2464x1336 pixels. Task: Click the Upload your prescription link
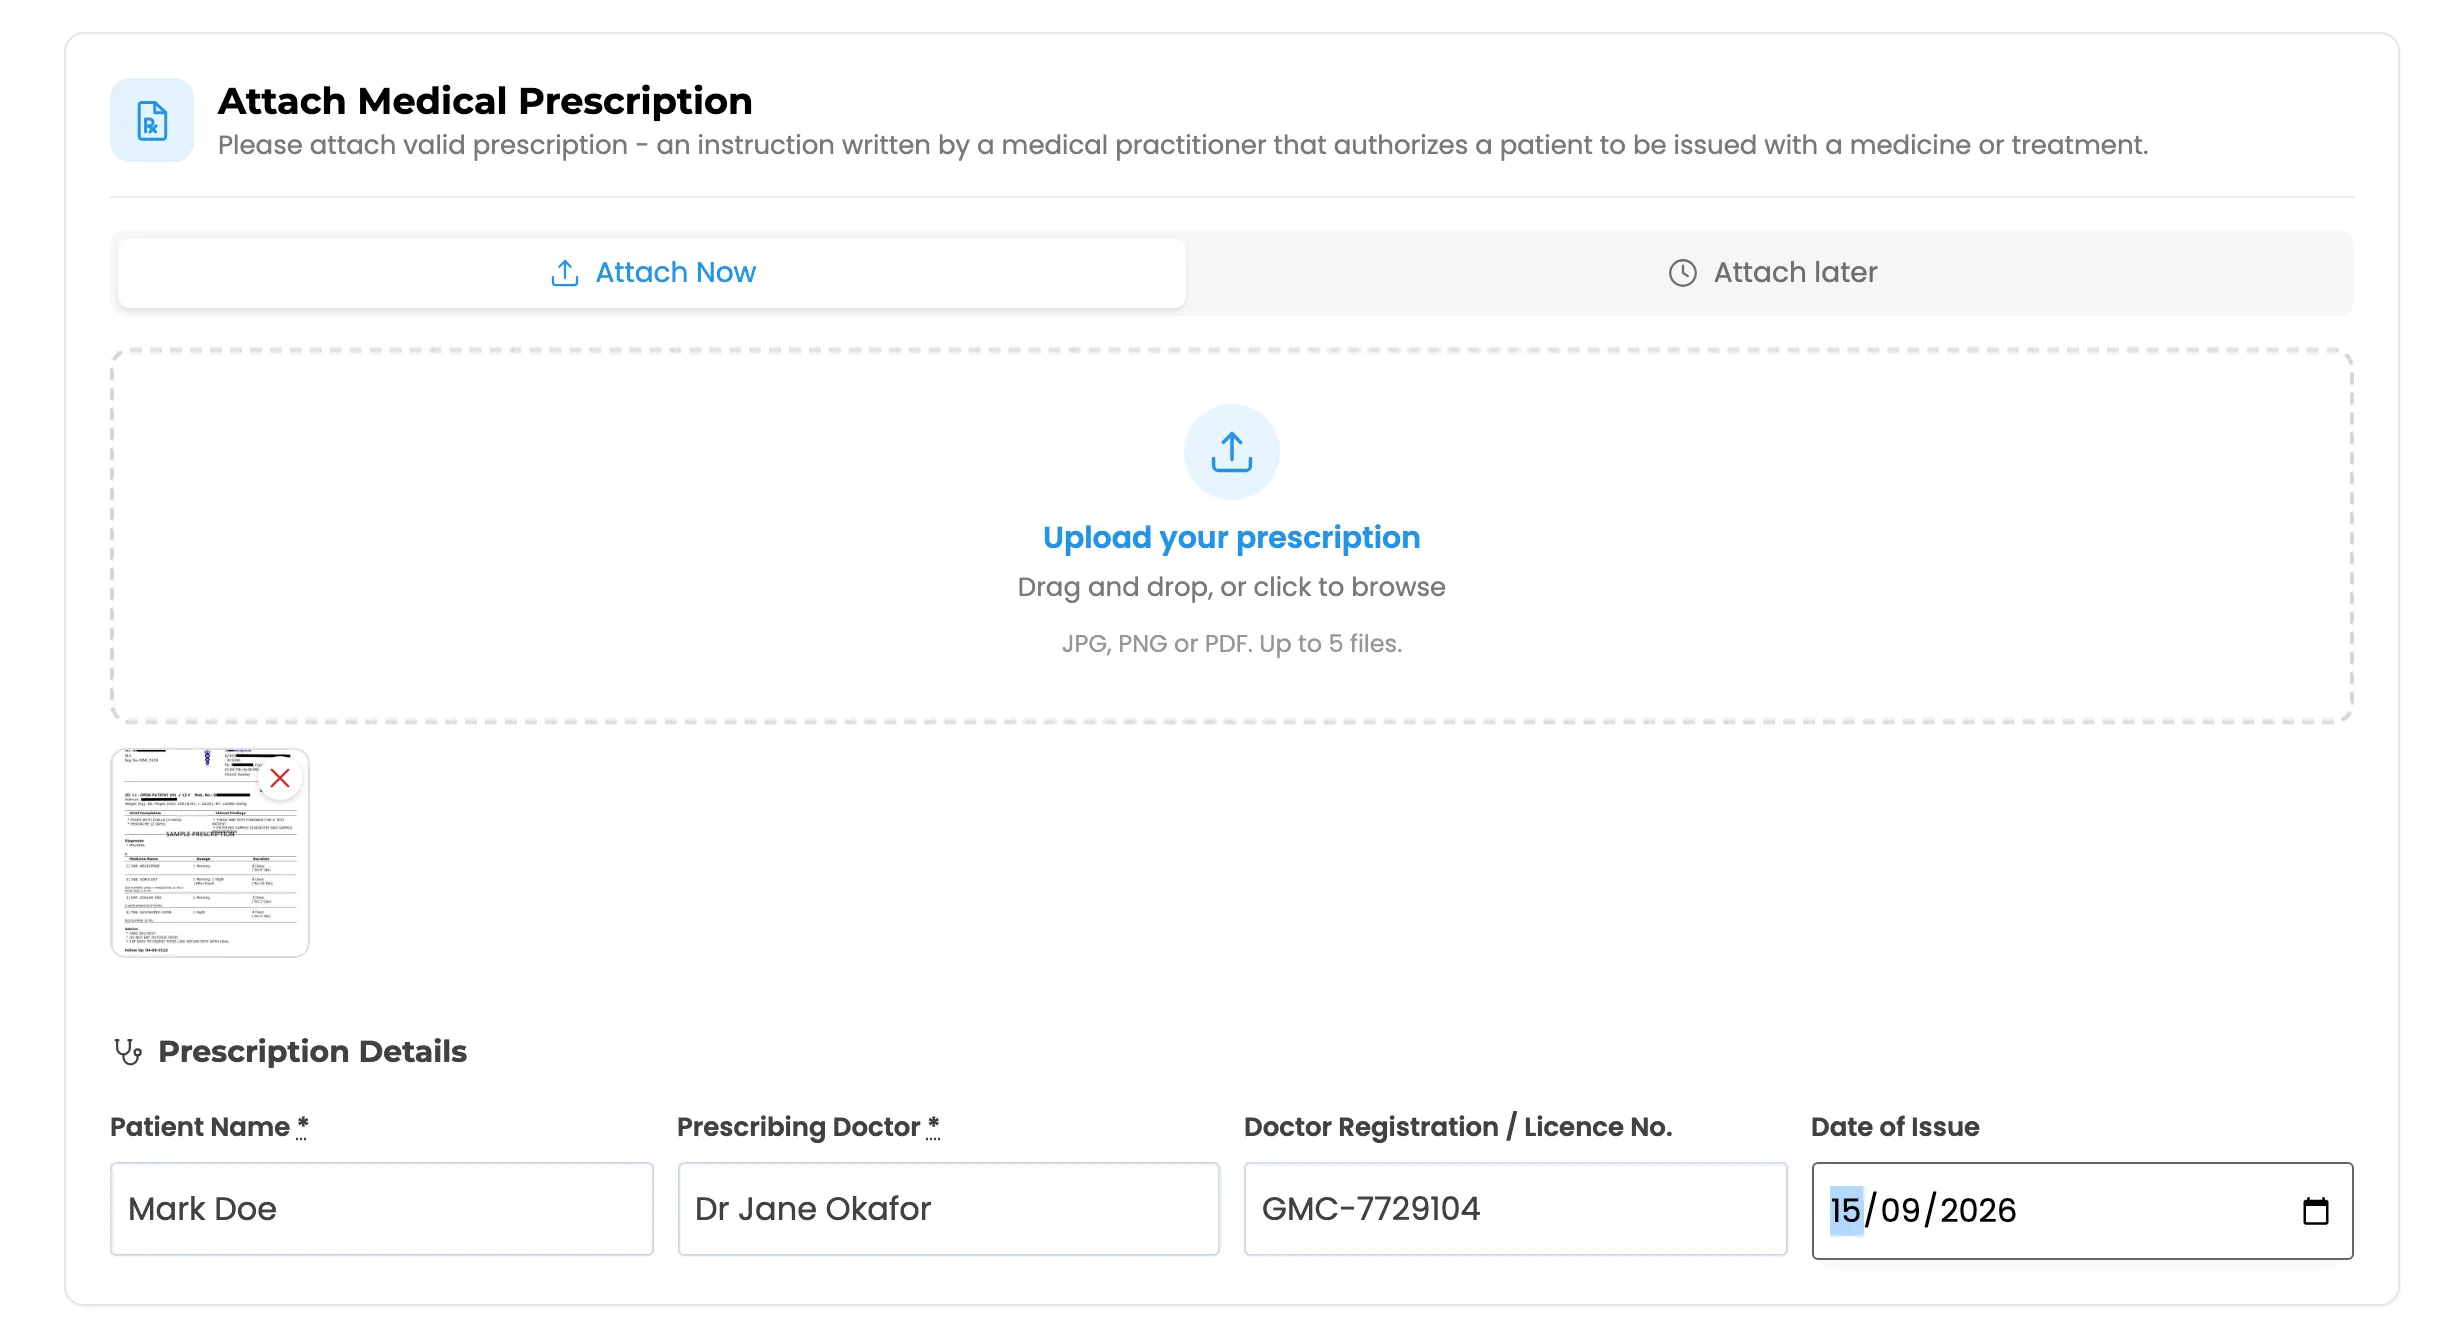click(x=1231, y=537)
